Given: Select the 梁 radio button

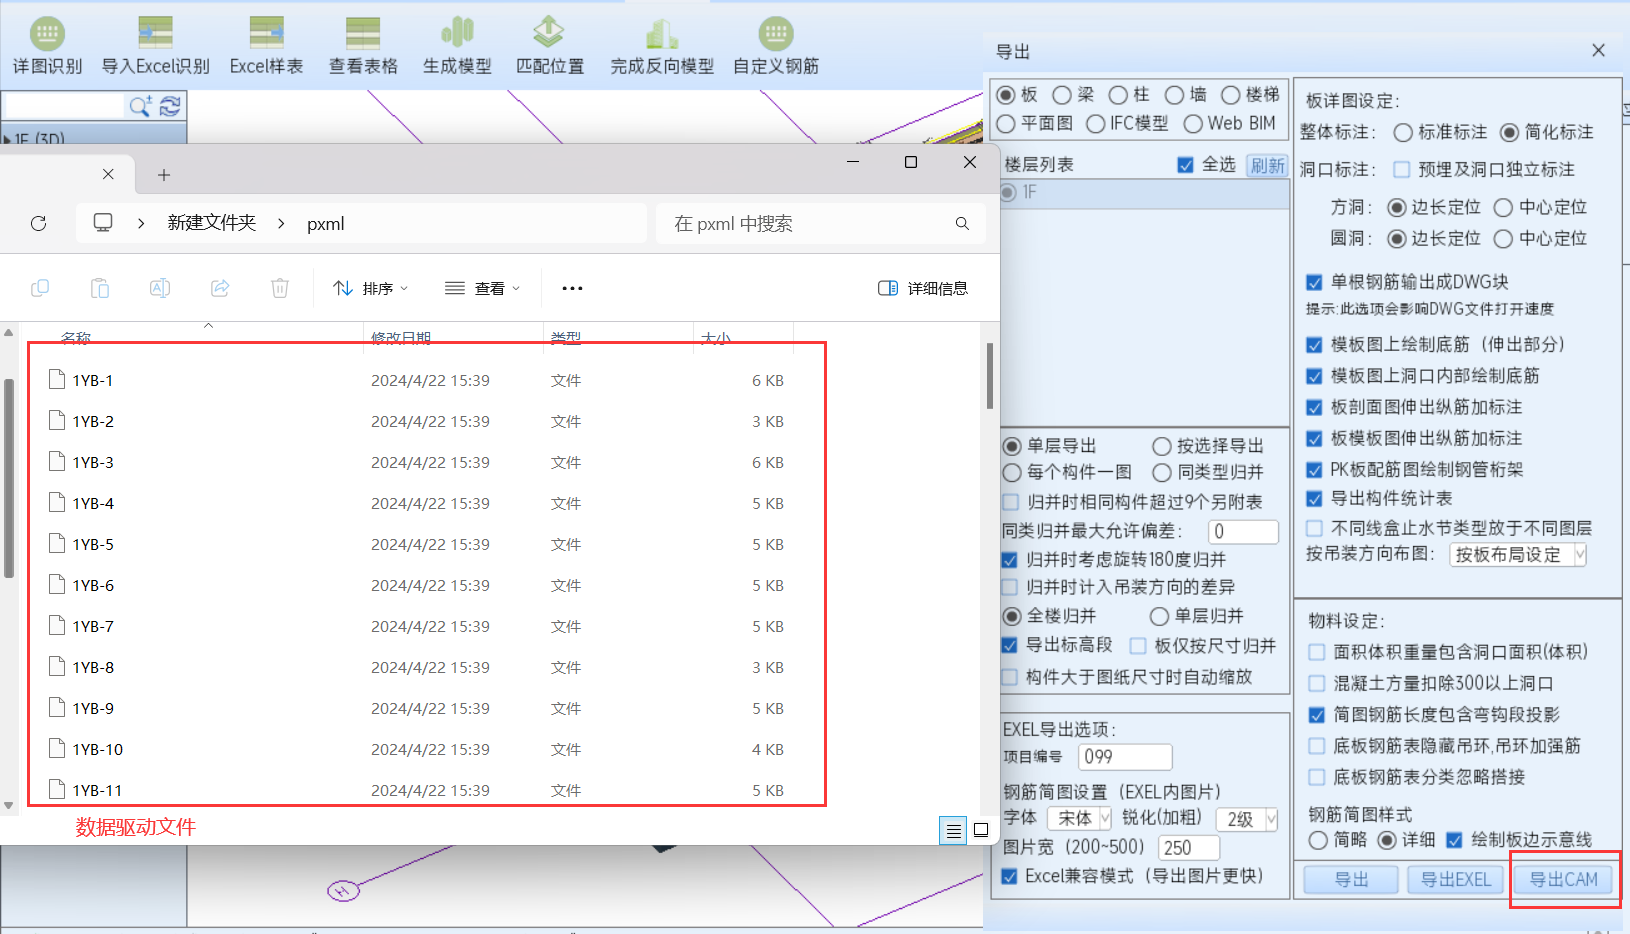Looking at the screenshot, I should point(1062,95).
